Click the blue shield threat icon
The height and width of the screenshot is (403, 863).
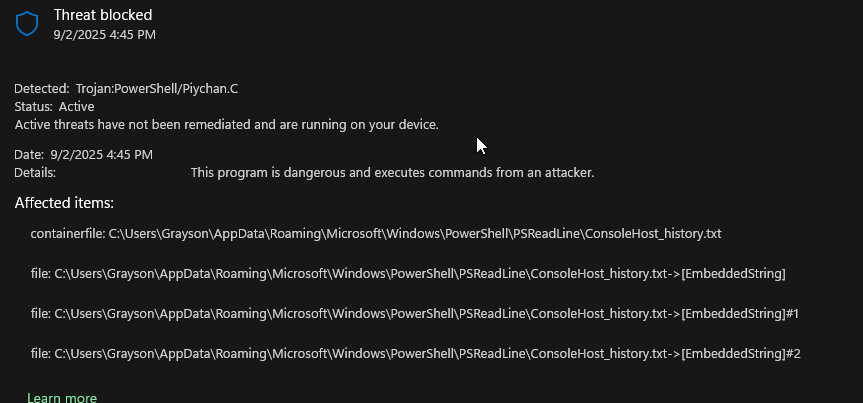click(26, 24)
